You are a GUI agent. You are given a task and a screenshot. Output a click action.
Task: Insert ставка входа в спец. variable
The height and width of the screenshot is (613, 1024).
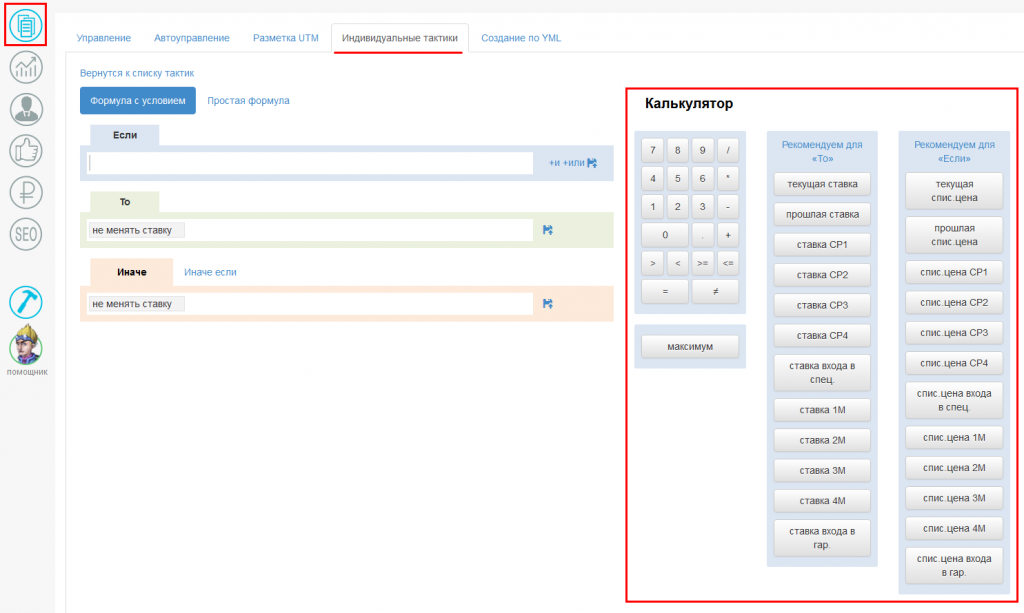[822, 372]
